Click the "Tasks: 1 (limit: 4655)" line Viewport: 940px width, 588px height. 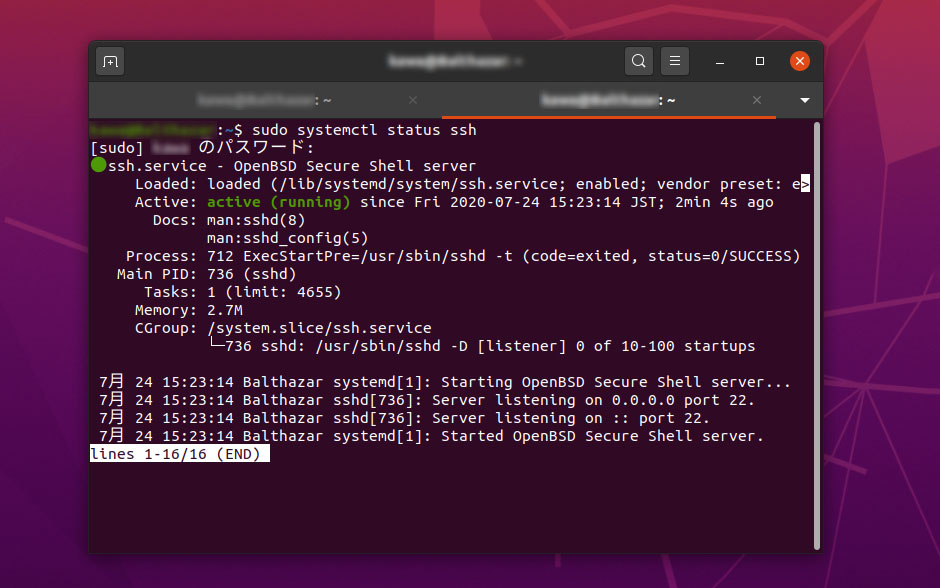(242, 292)
